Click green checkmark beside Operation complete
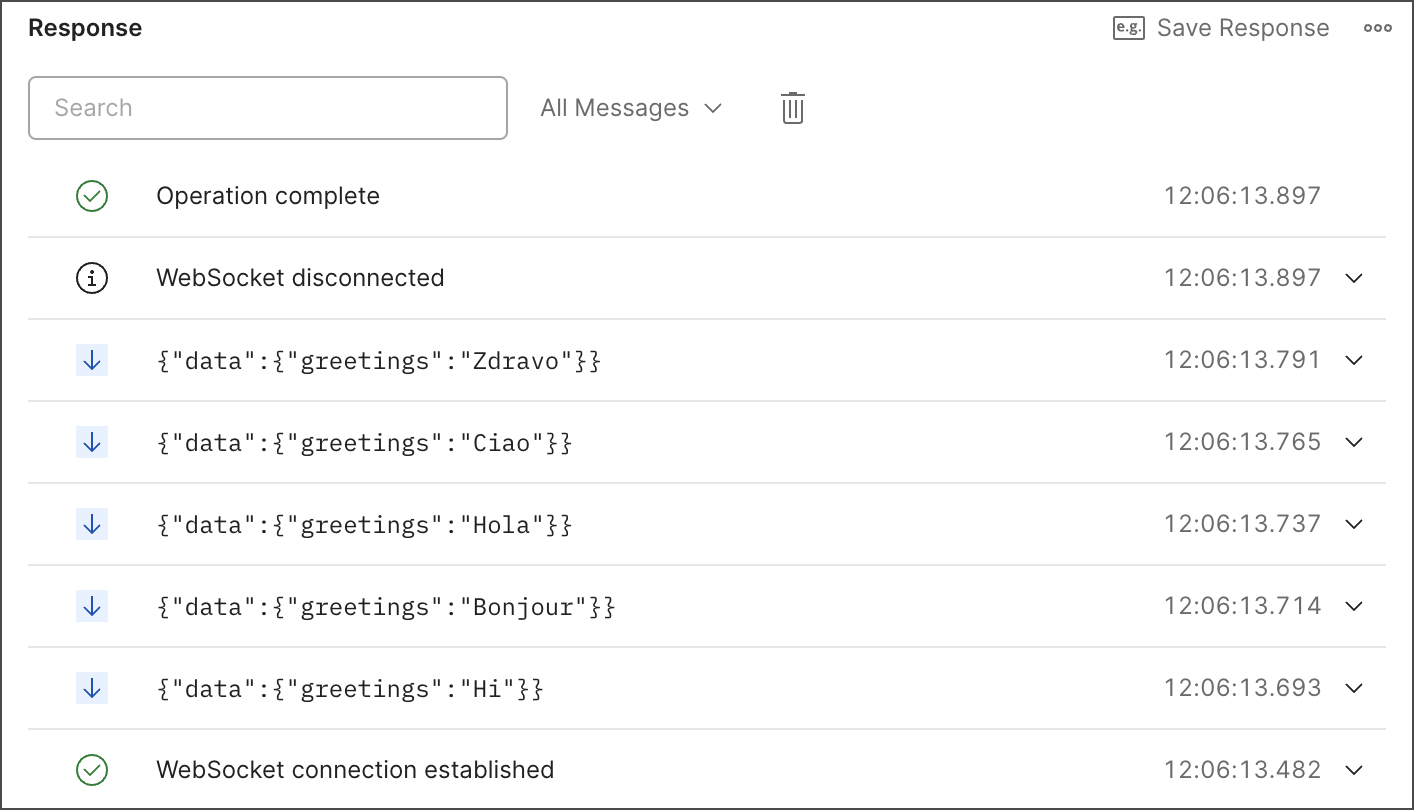 [92, 196]
